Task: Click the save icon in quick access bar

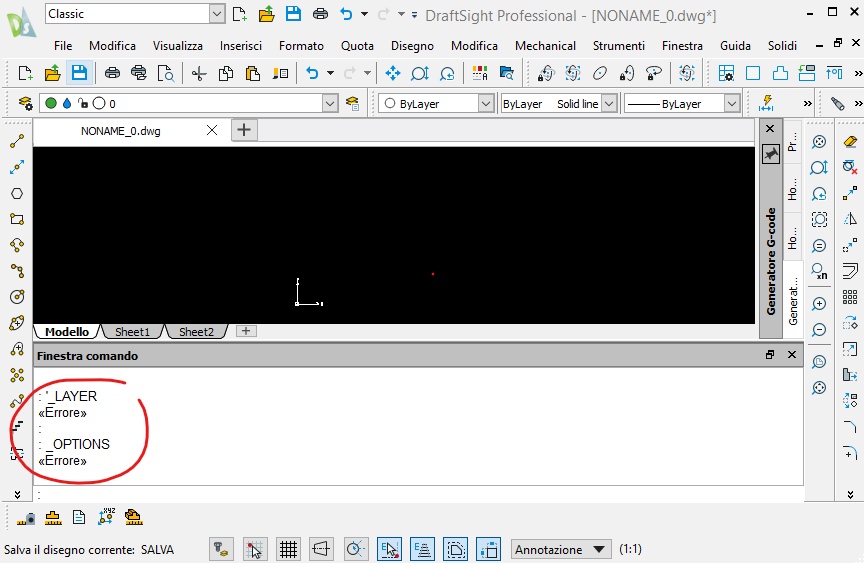Action: point(293,14)
